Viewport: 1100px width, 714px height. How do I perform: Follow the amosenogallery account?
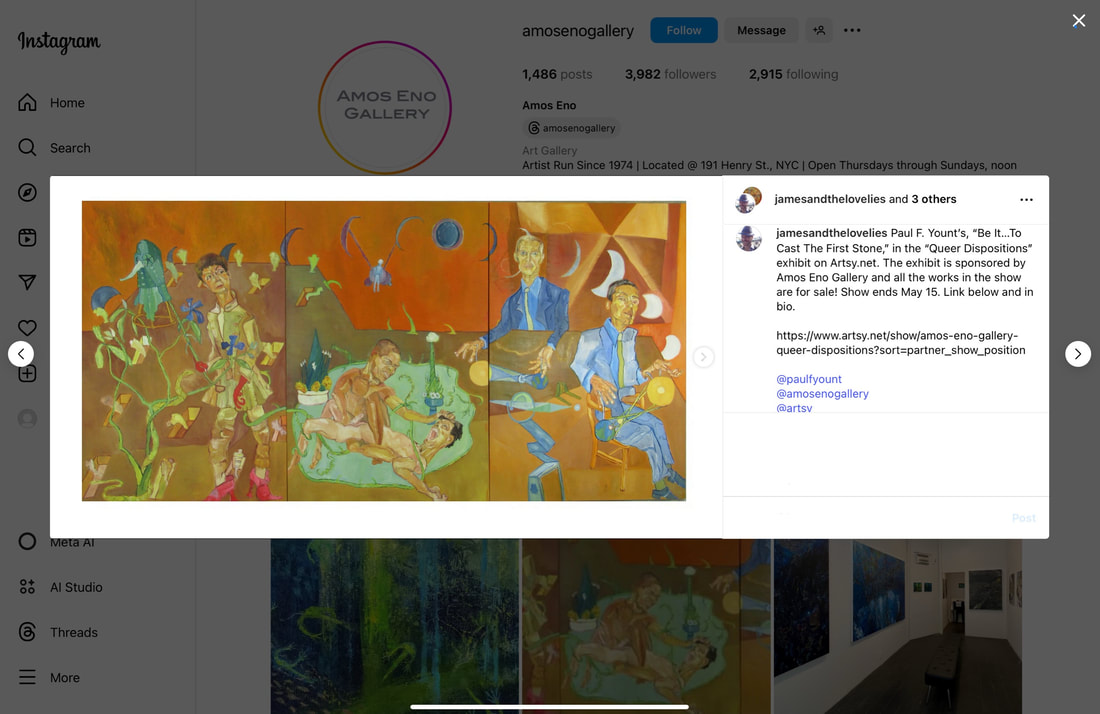tap(684, 30)
